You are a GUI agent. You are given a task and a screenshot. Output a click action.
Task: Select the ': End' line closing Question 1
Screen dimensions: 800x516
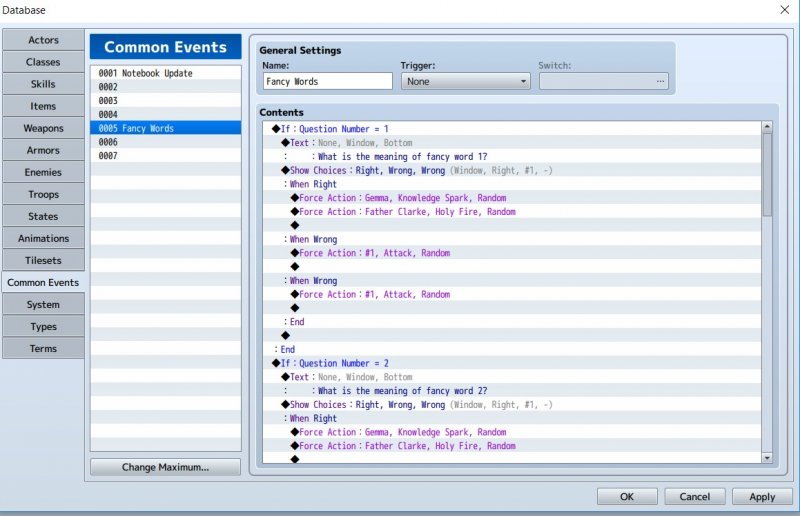(x=512, y=349)
